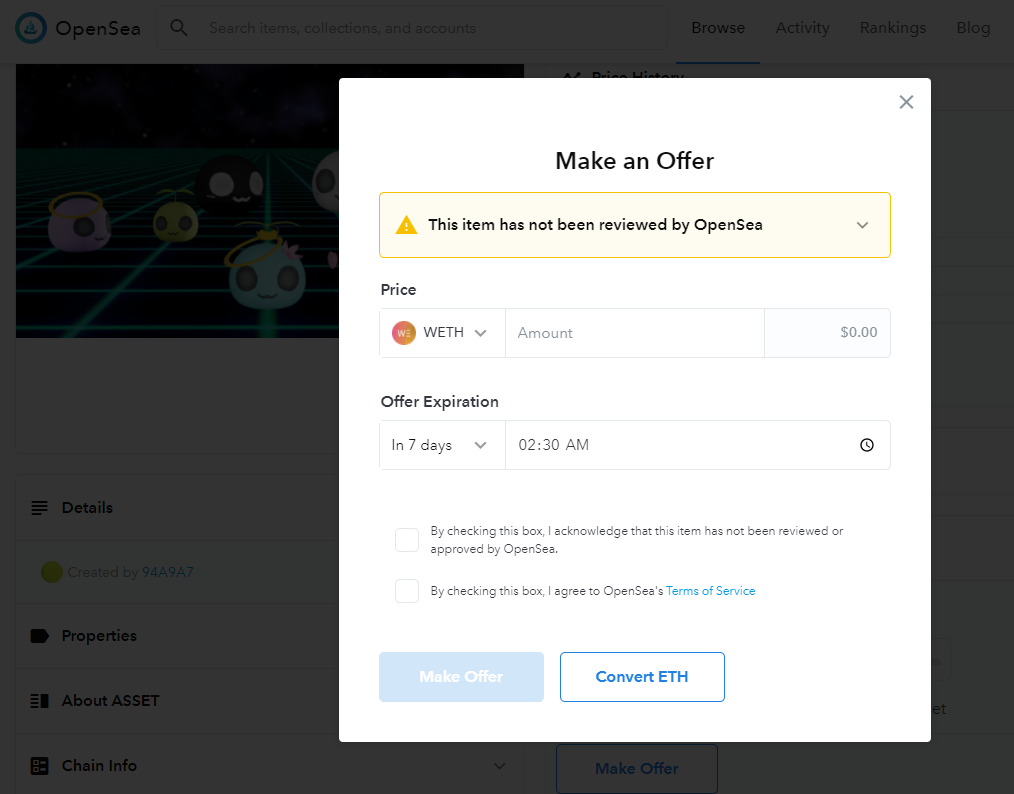Click the WETH token icon in Price field
Screen dimensions: 1014x794
tap(403, 332)
